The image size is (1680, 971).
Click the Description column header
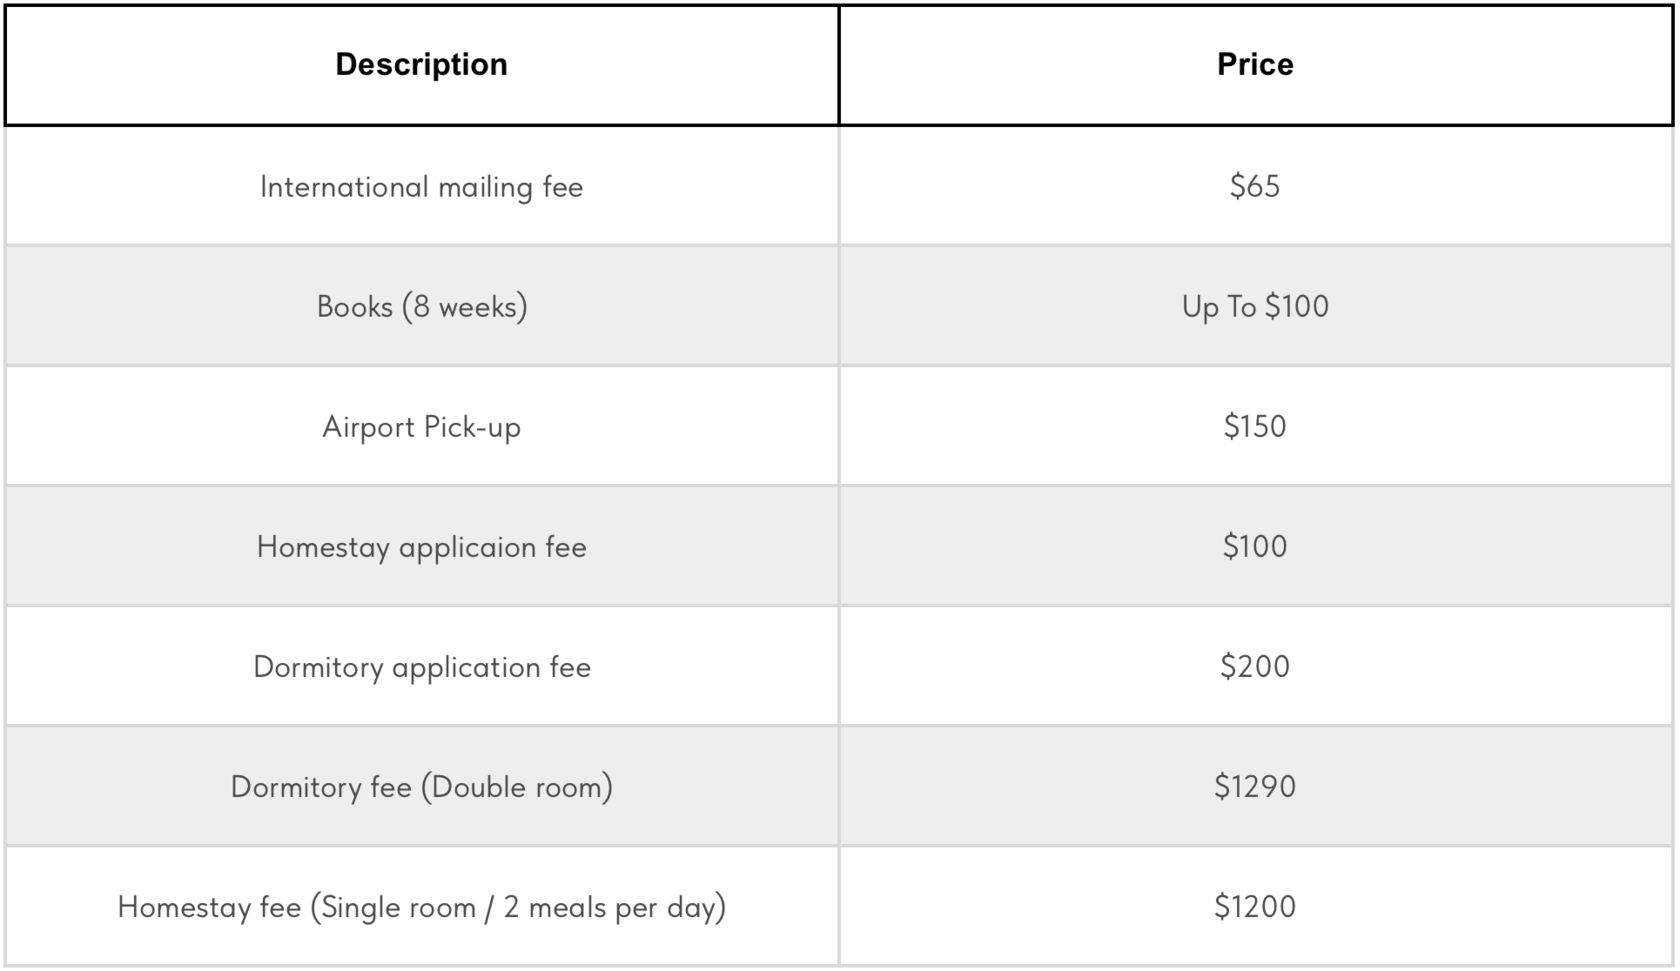(x=421, y=65)
